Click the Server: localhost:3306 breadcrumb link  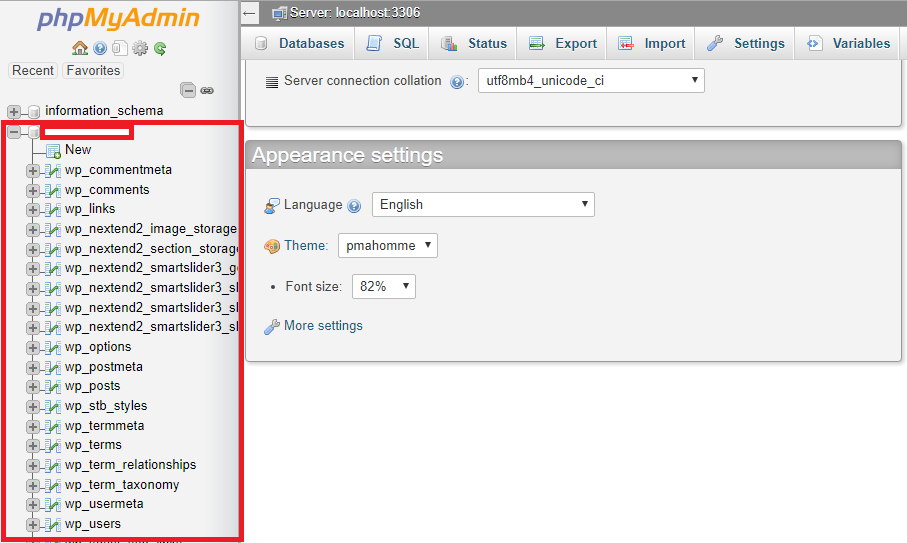(355, 13)
